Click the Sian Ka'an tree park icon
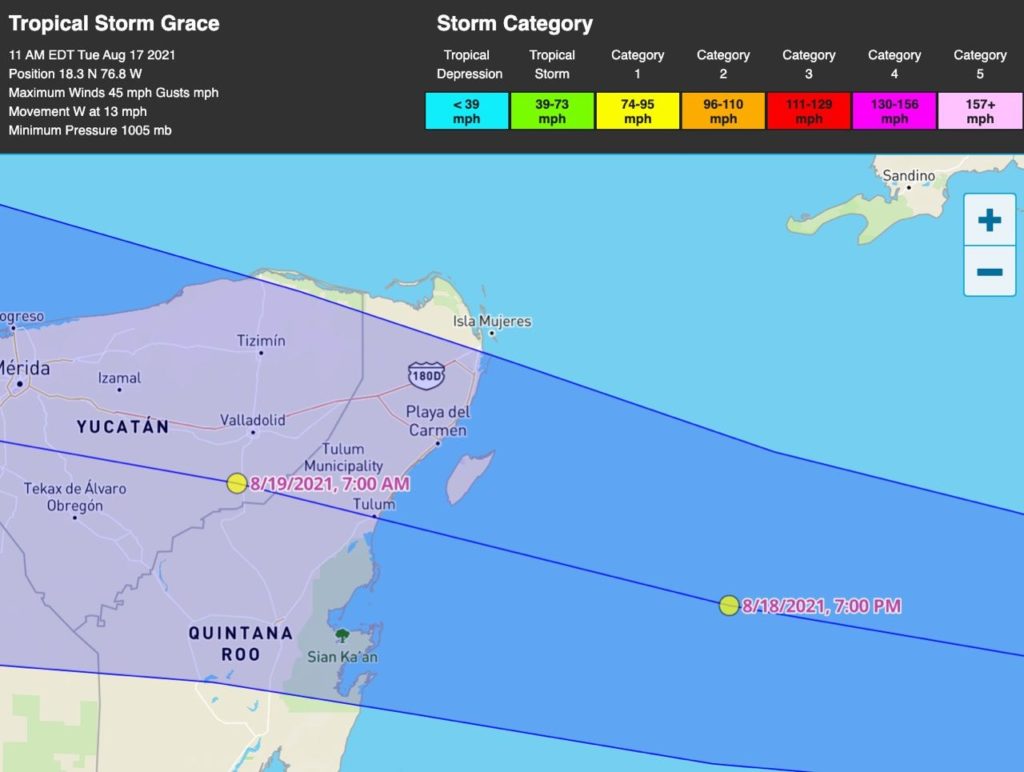 [342, 636]
